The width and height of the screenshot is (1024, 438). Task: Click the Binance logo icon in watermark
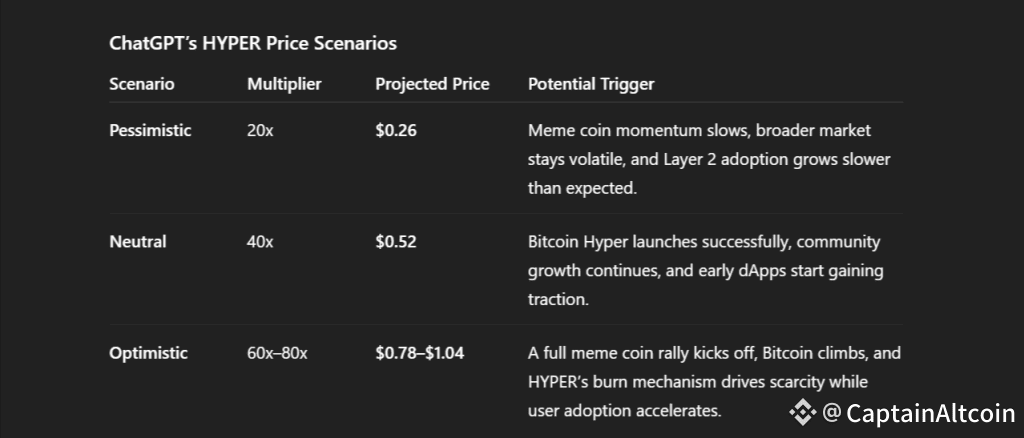pyautogui.click(x=803, y=413)
